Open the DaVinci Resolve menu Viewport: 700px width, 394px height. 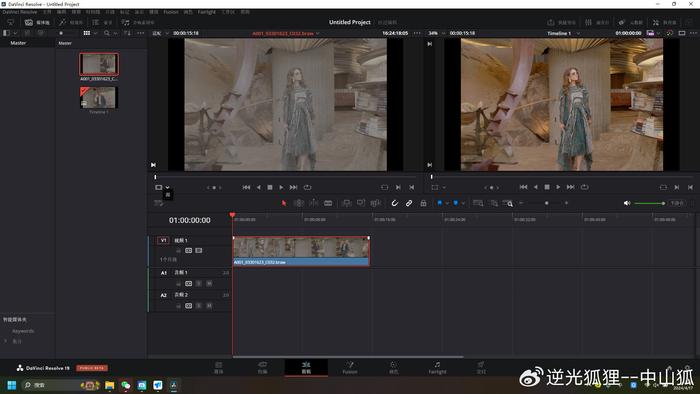20,12
